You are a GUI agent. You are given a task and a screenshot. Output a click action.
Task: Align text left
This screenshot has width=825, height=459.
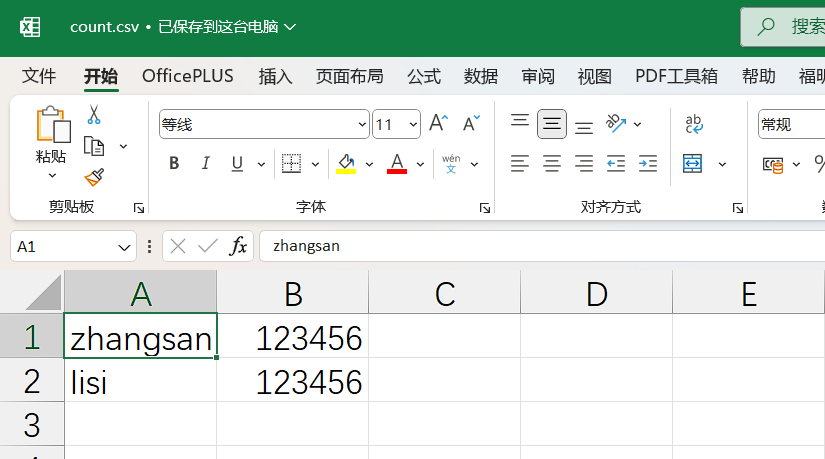(520, 164)
